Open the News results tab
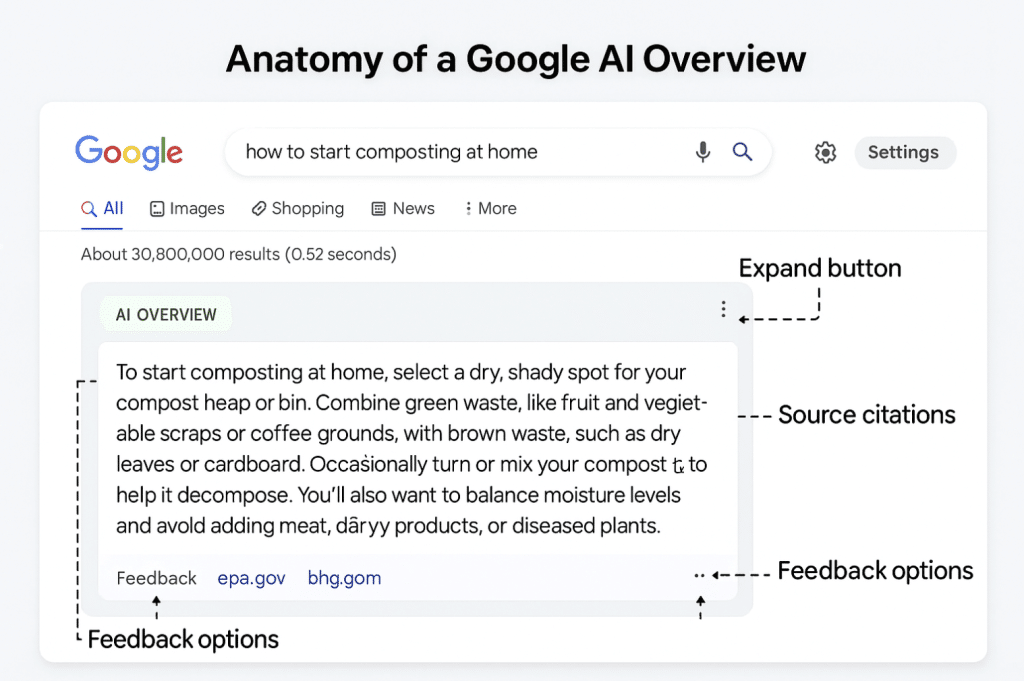 [403, 208]
